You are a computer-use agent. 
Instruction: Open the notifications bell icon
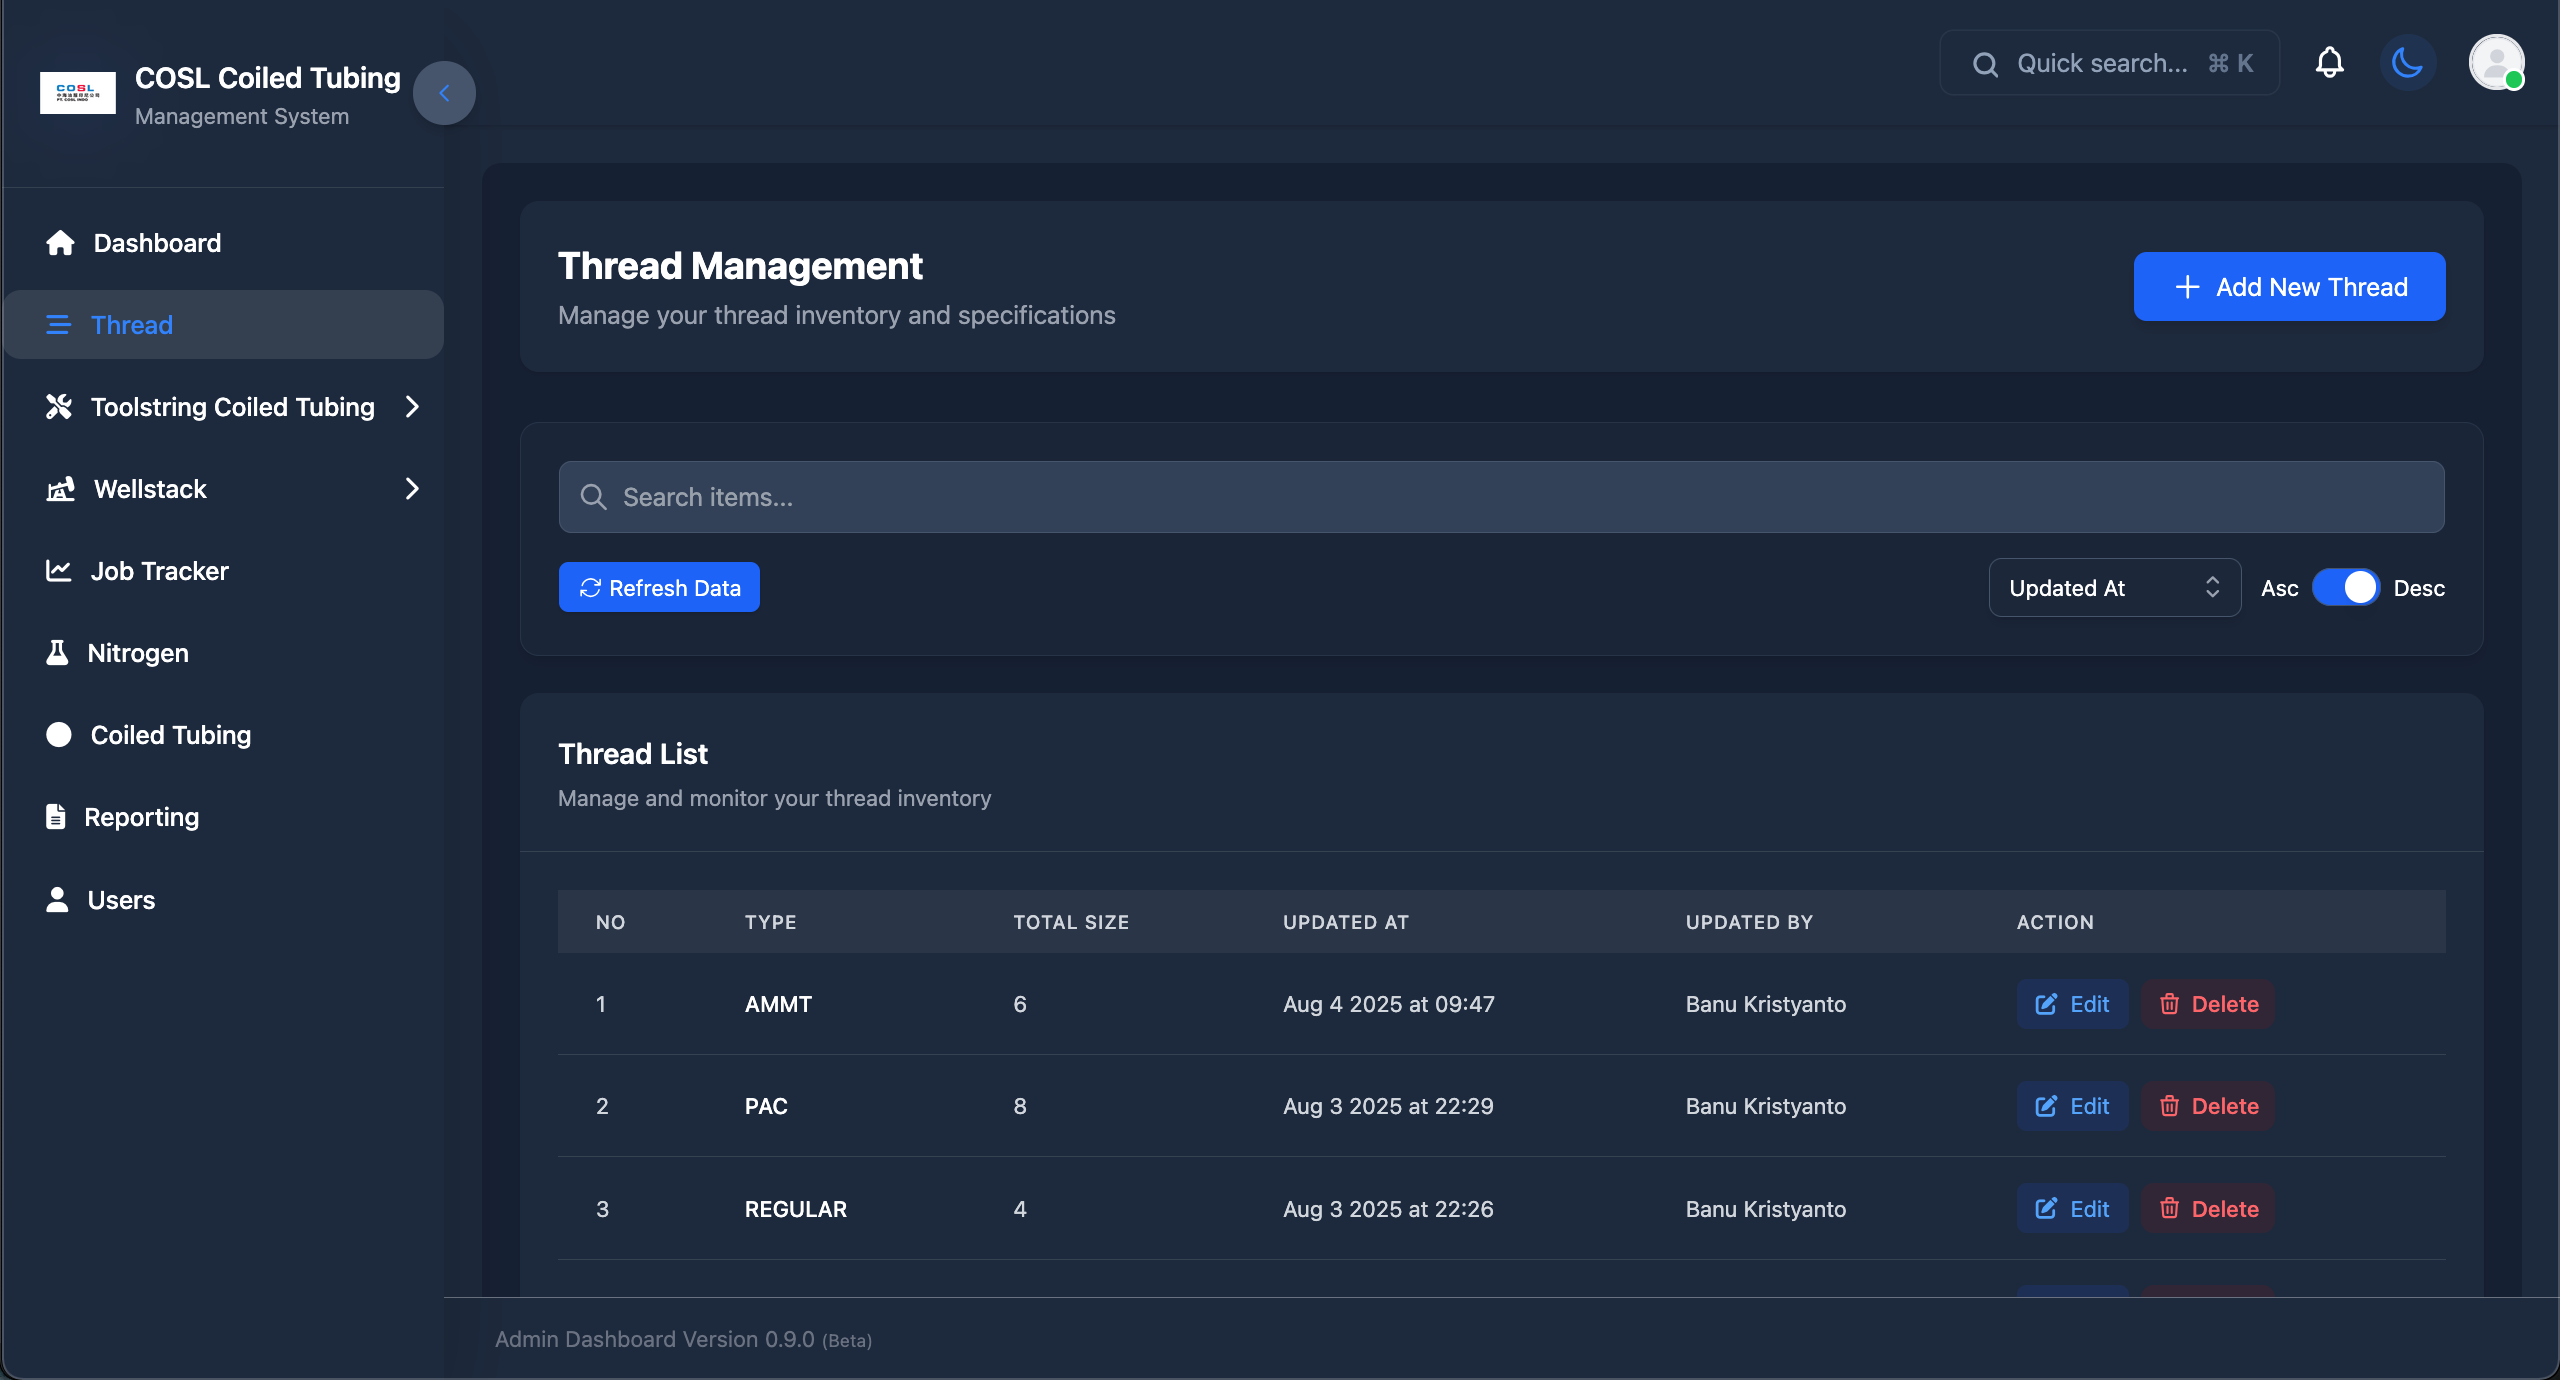[2329, 62]
